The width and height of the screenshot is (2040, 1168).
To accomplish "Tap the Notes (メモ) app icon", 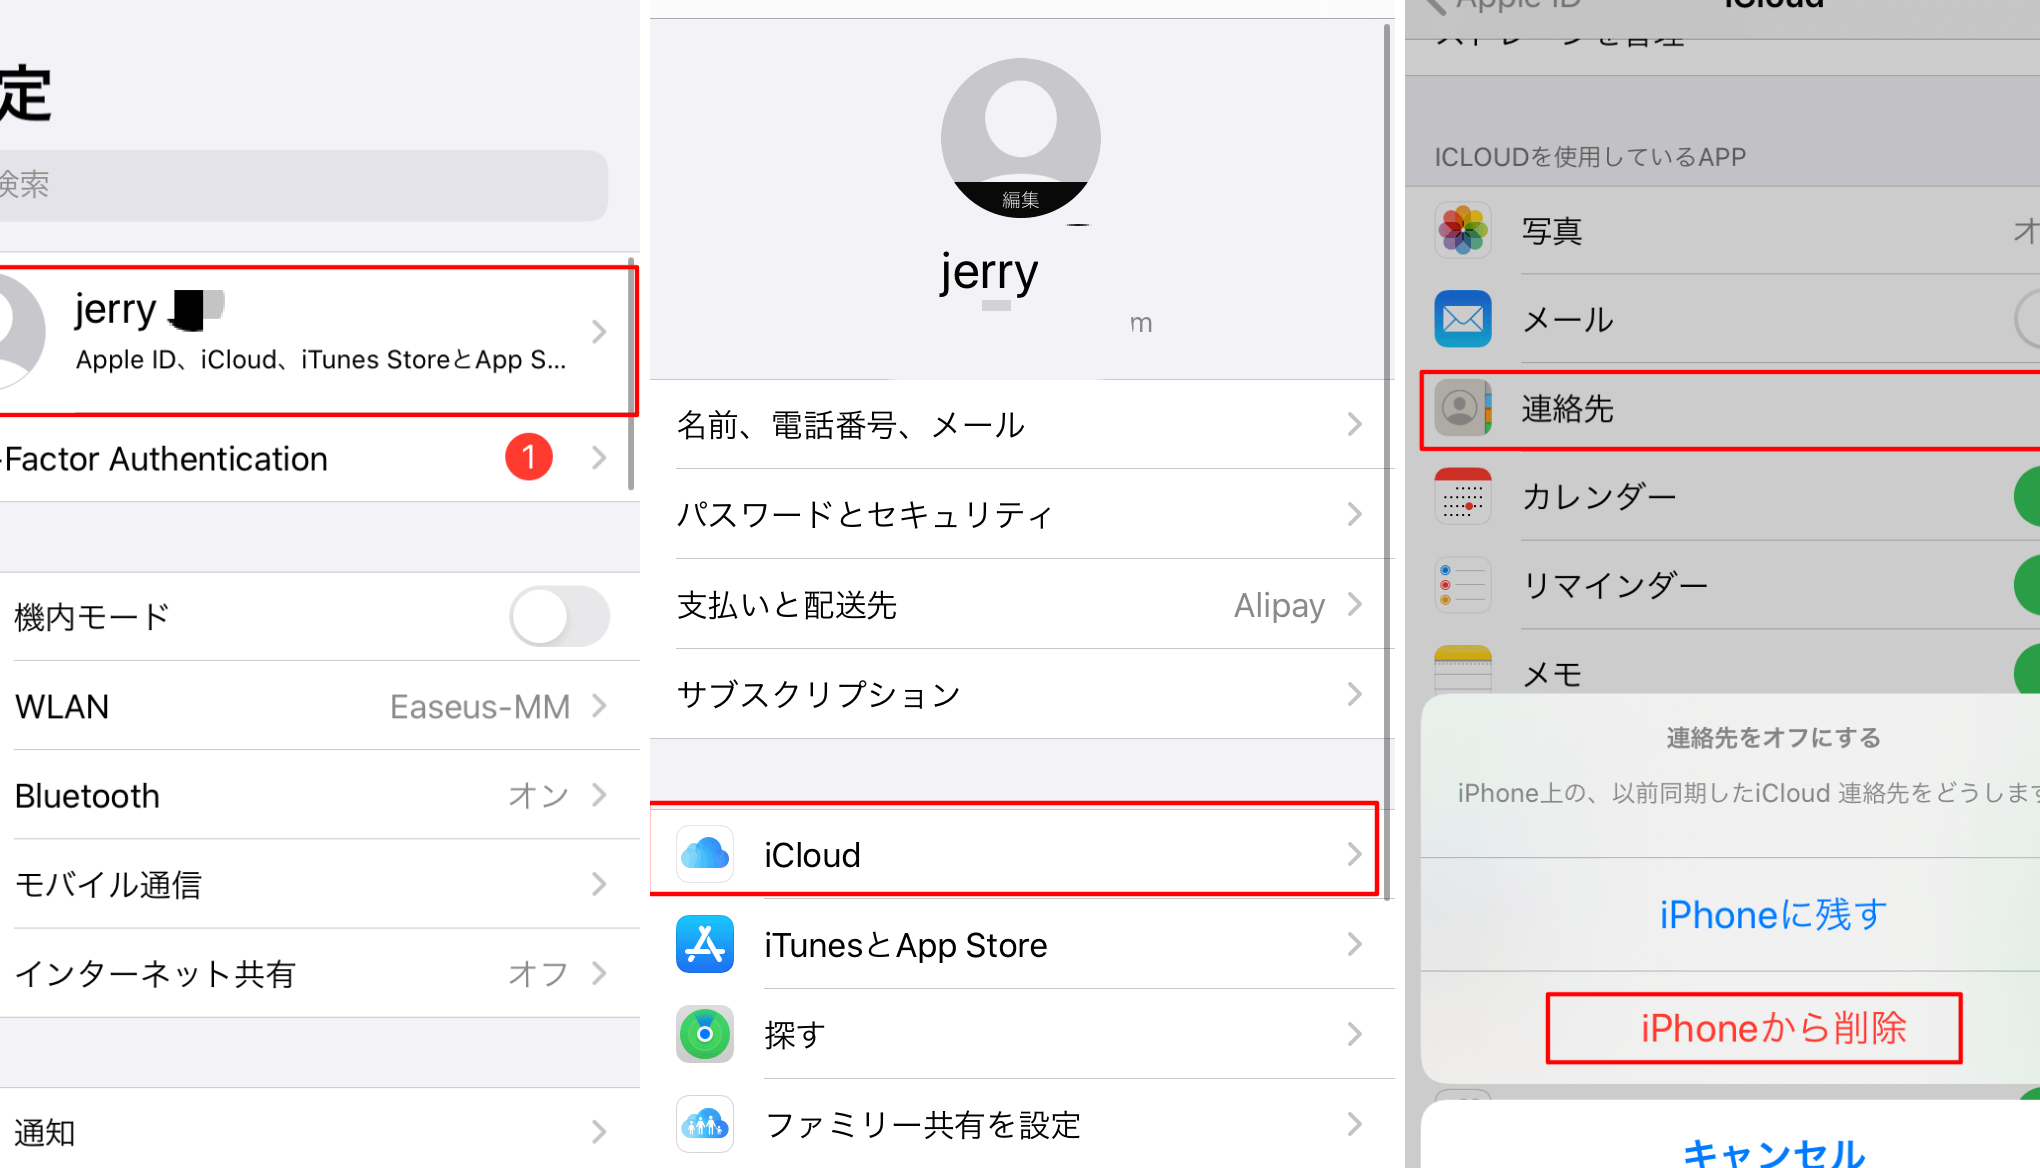I will click(1463, 670).
